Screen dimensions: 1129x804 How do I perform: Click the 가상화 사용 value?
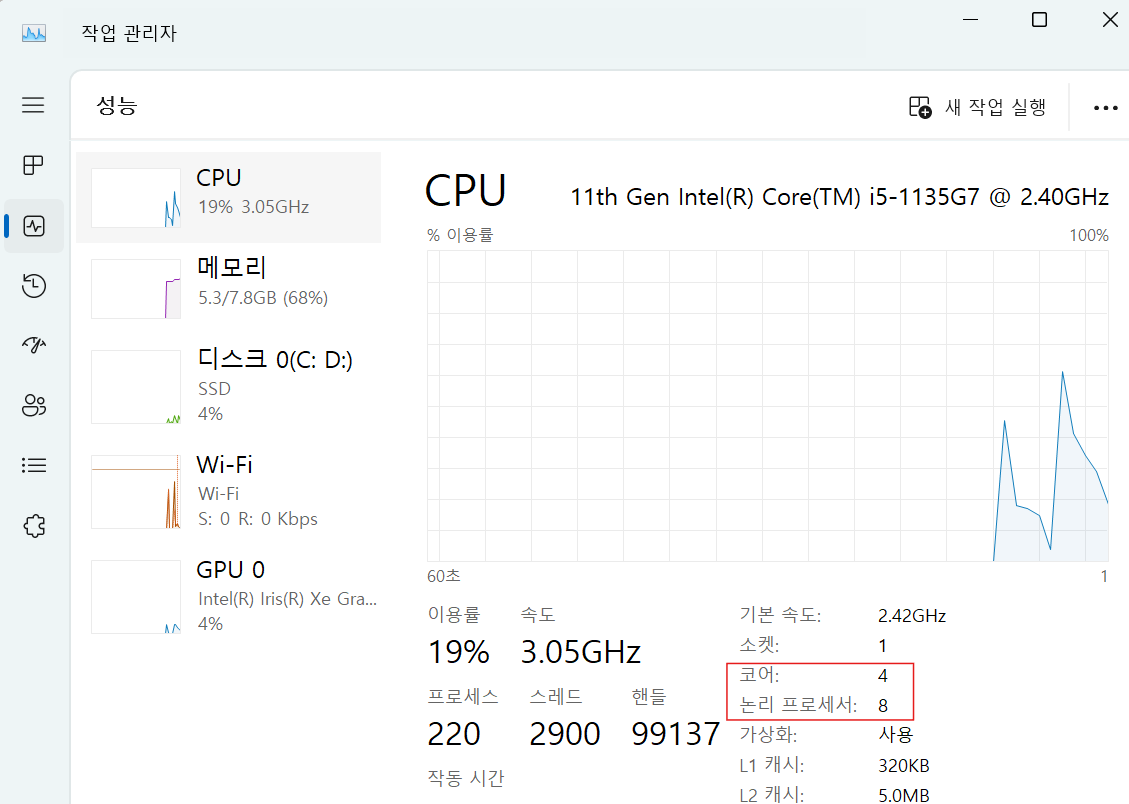pos(896,735)
